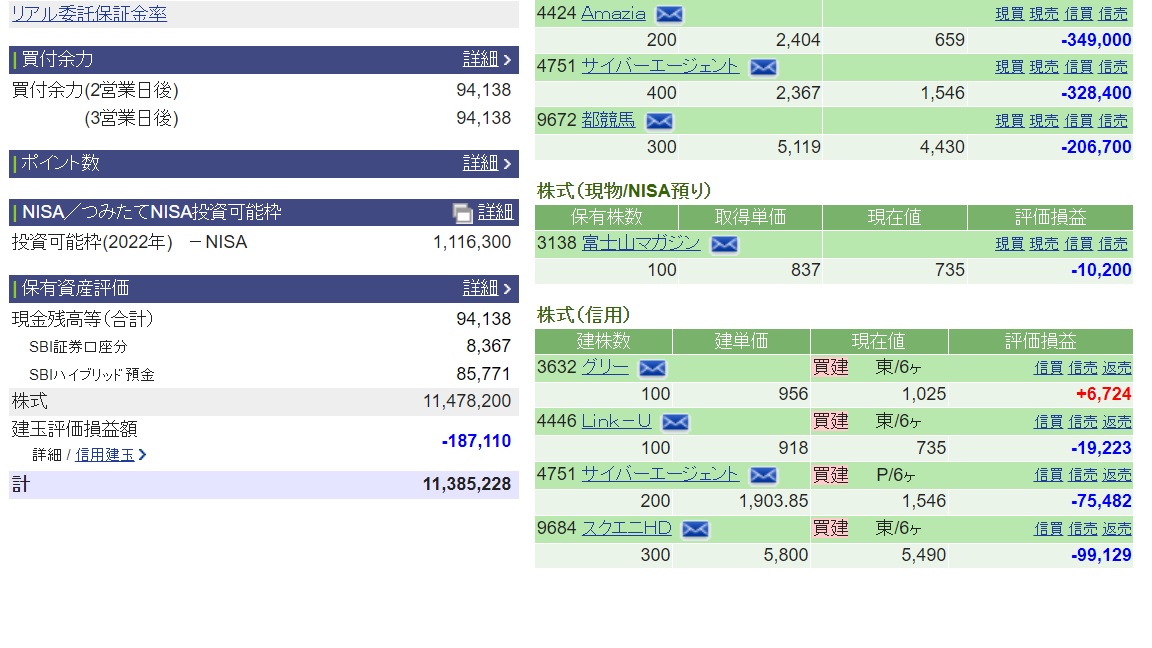Select the NISA quota value 1,116,300

[472, 242]
